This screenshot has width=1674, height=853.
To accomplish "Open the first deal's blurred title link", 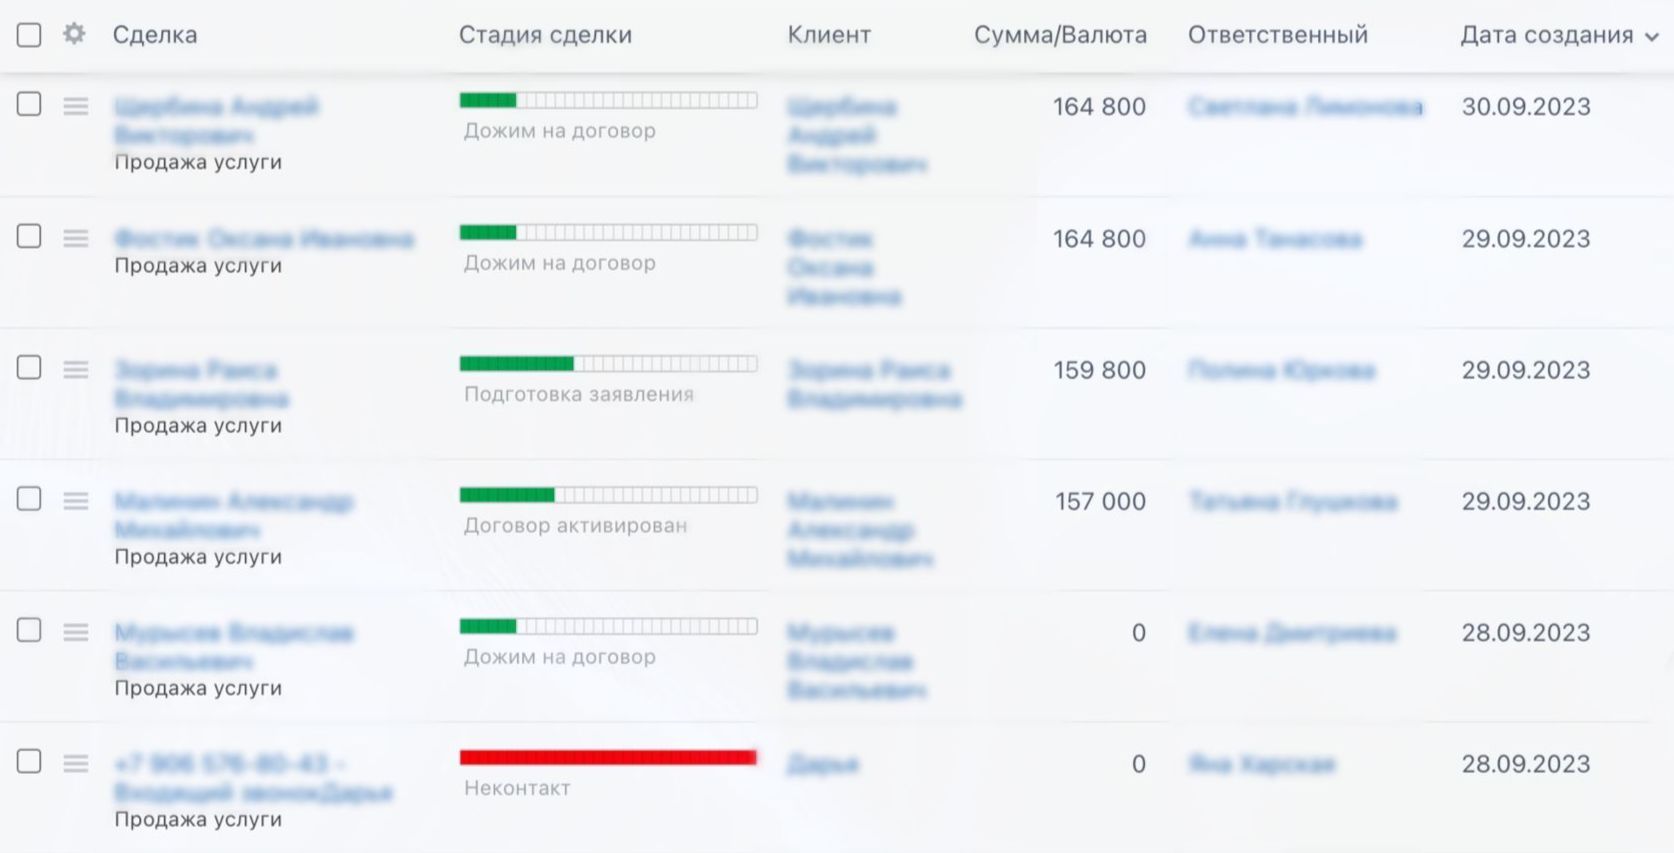I will (x=215, y=107).
